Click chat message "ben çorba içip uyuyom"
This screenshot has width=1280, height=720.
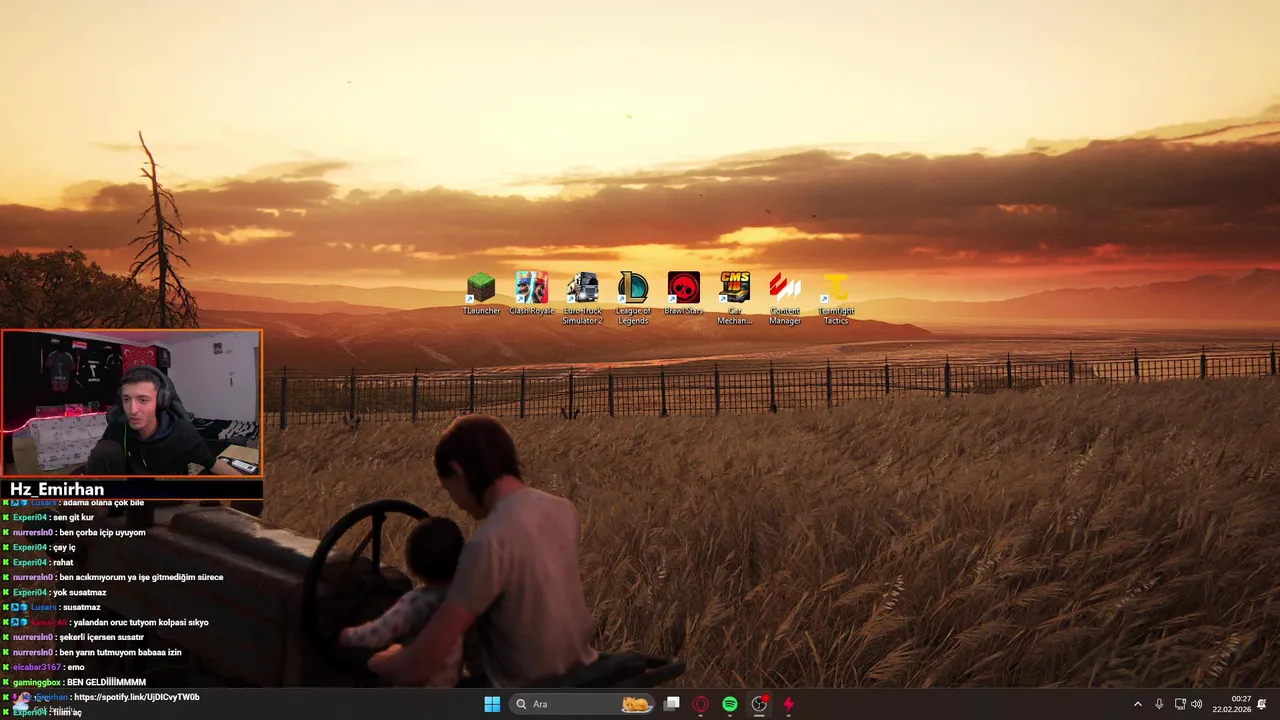pyautogui.click(x=102, y=532)
